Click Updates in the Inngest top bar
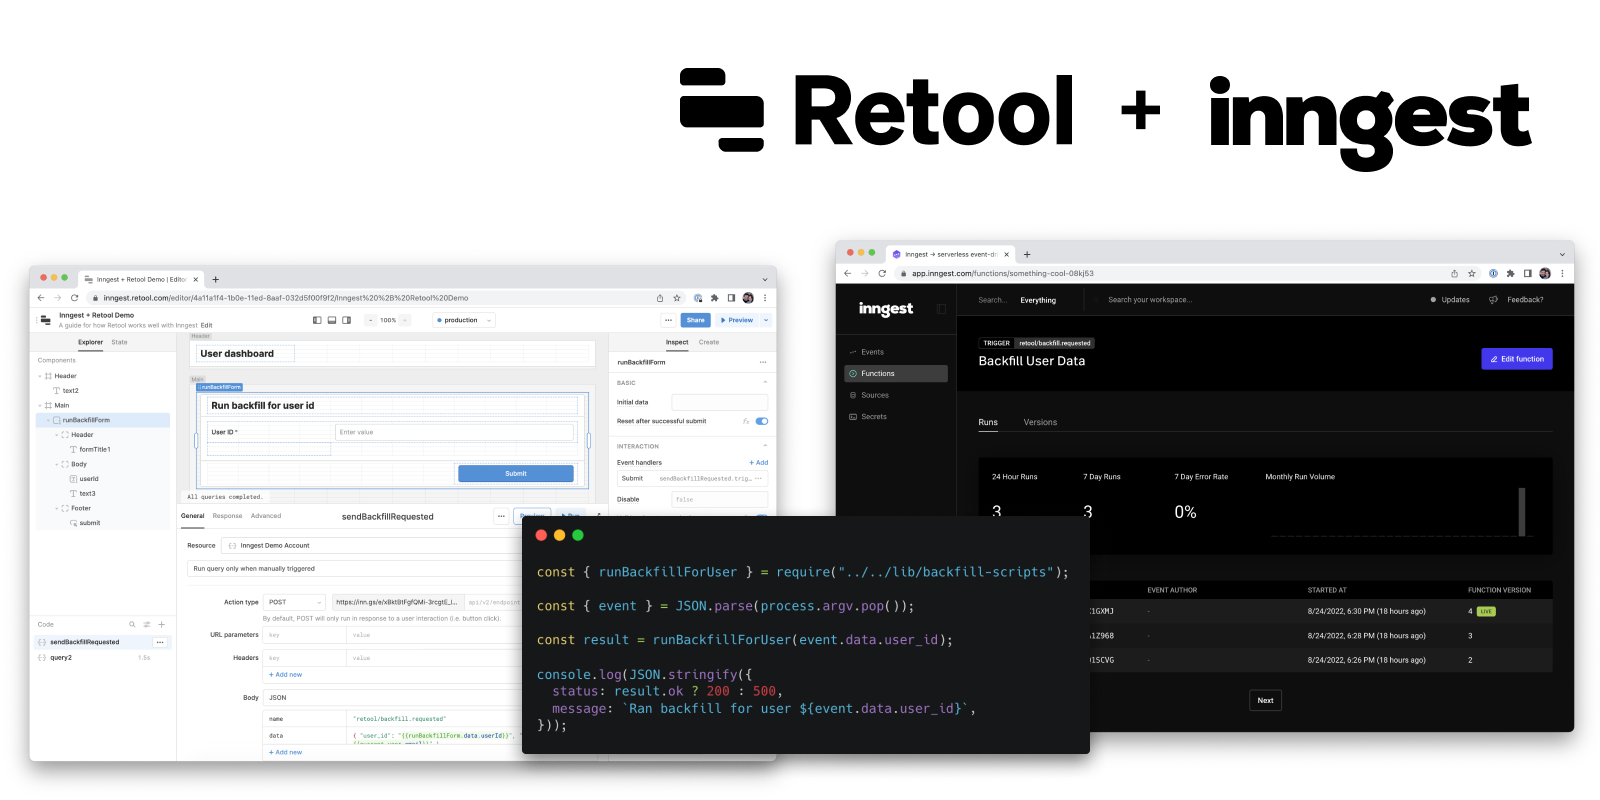 tap(1450, 300)
